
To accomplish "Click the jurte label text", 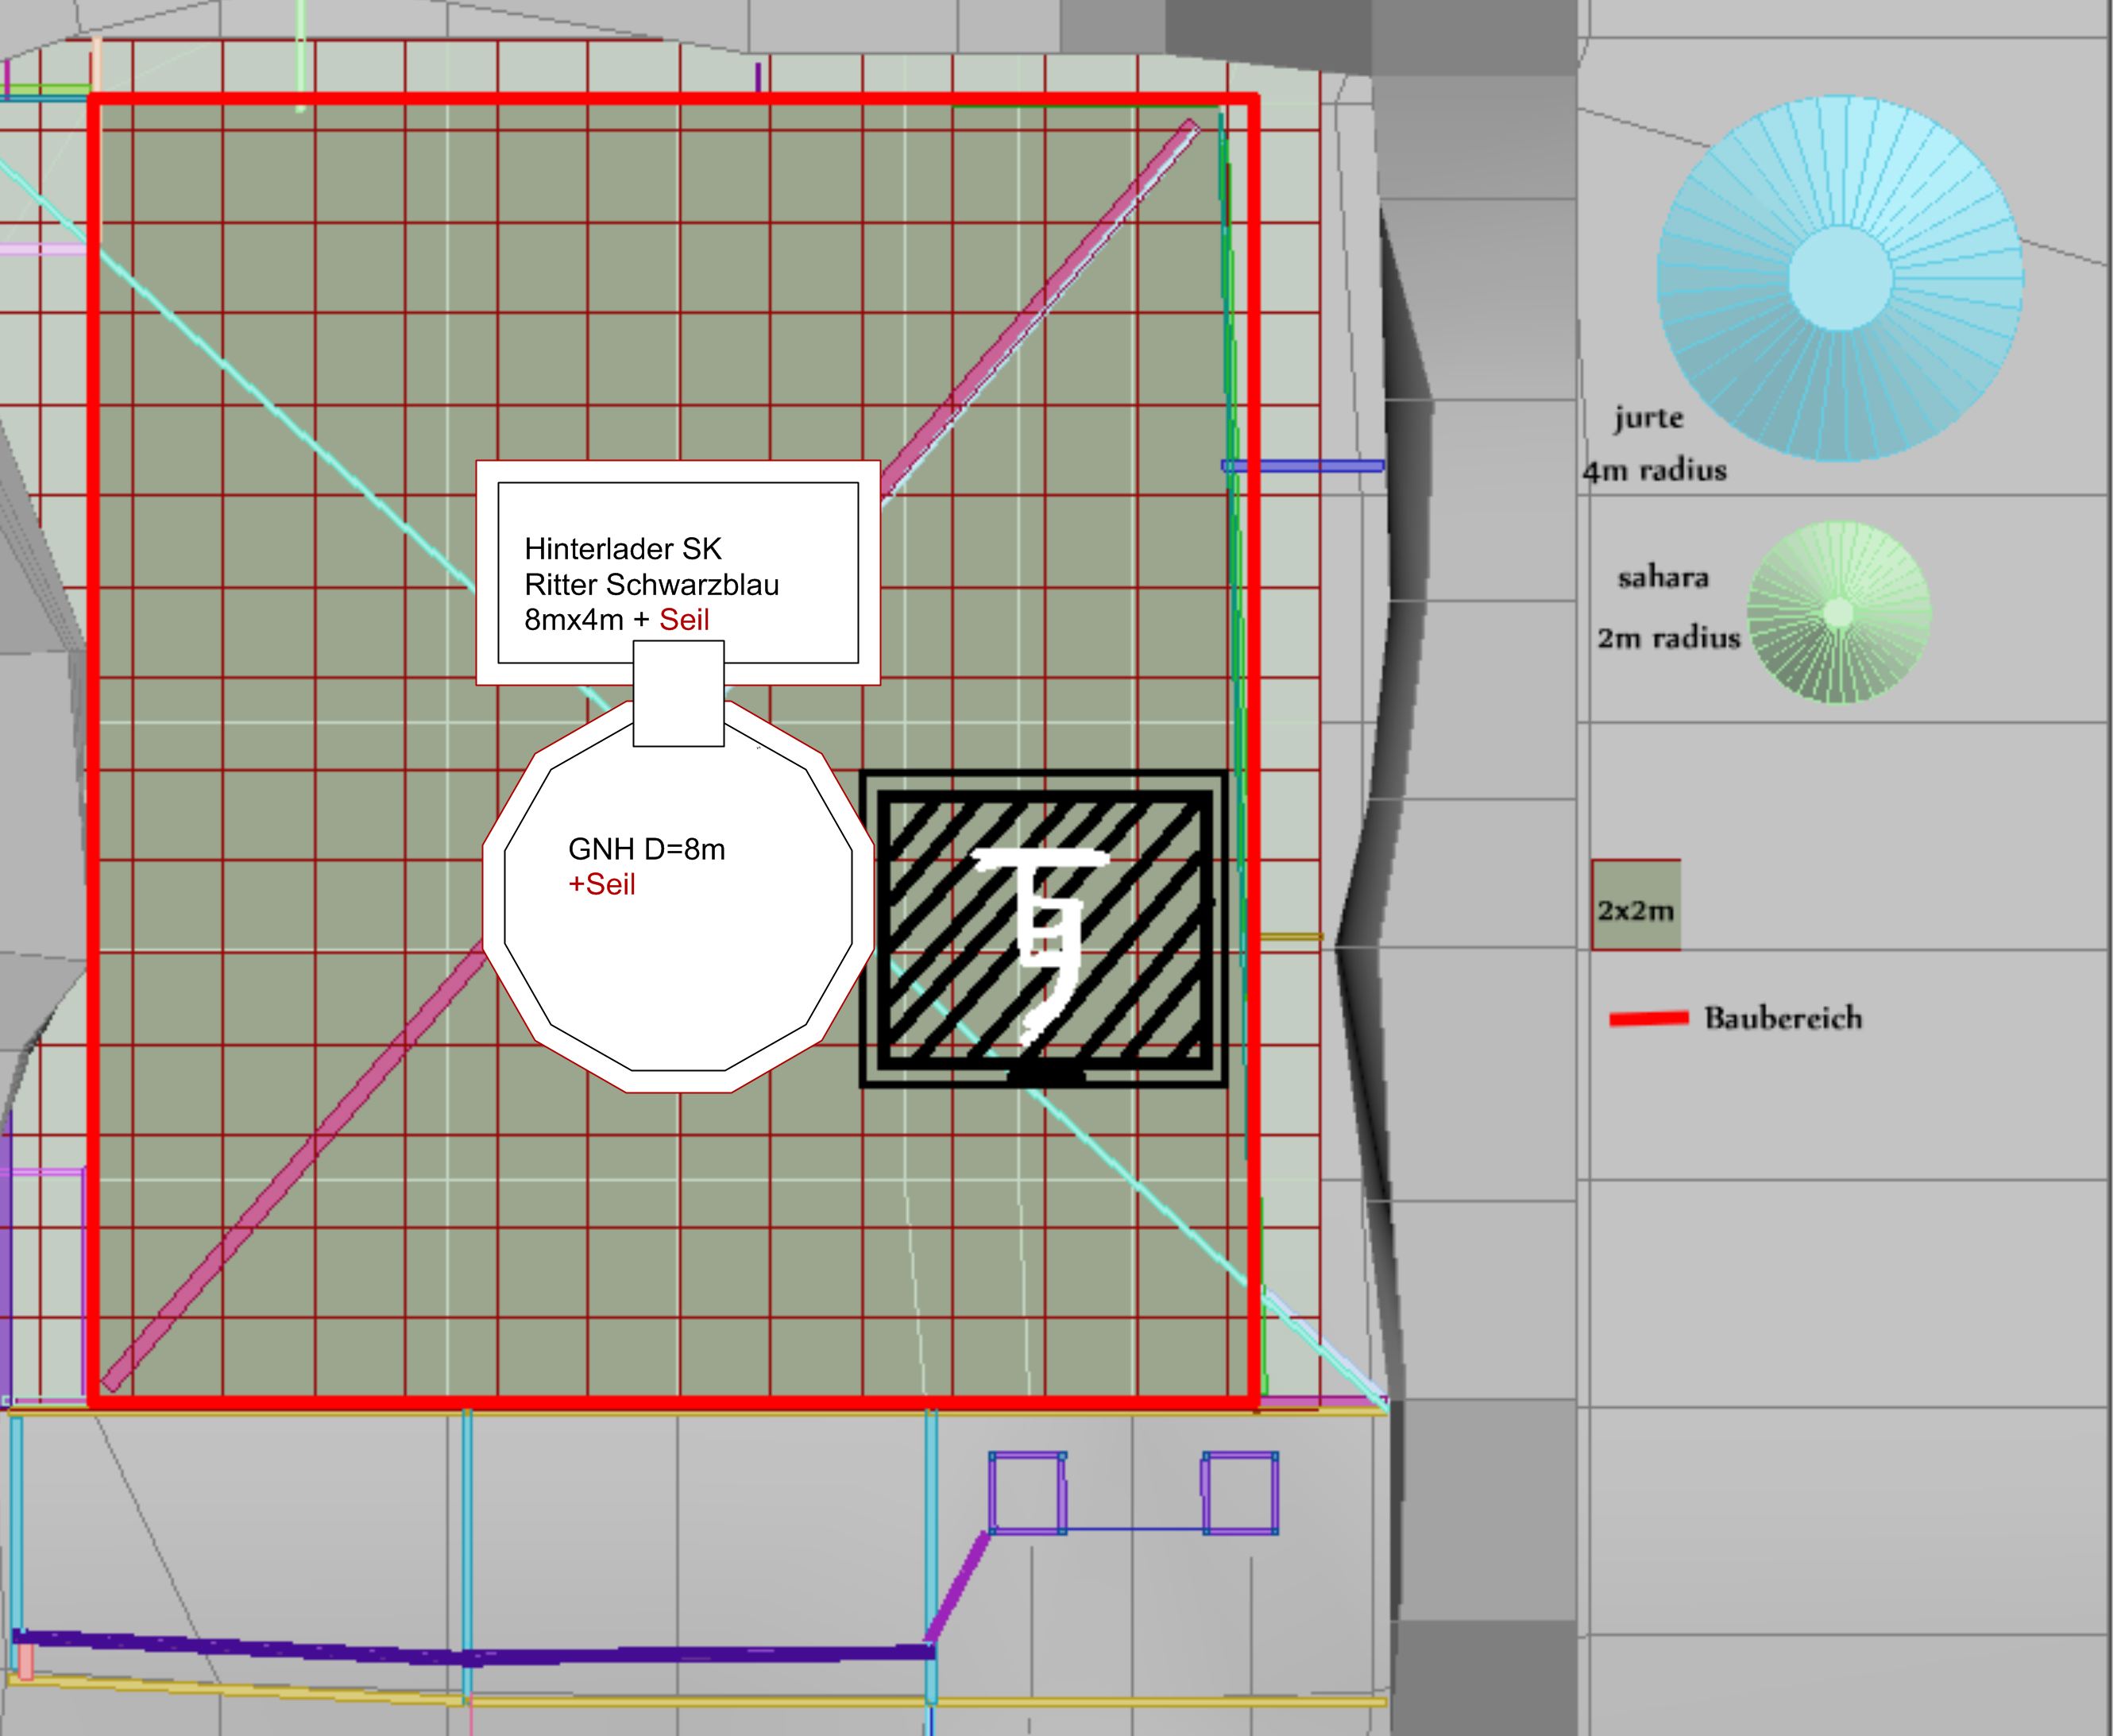I will [x=1648, y=418].
